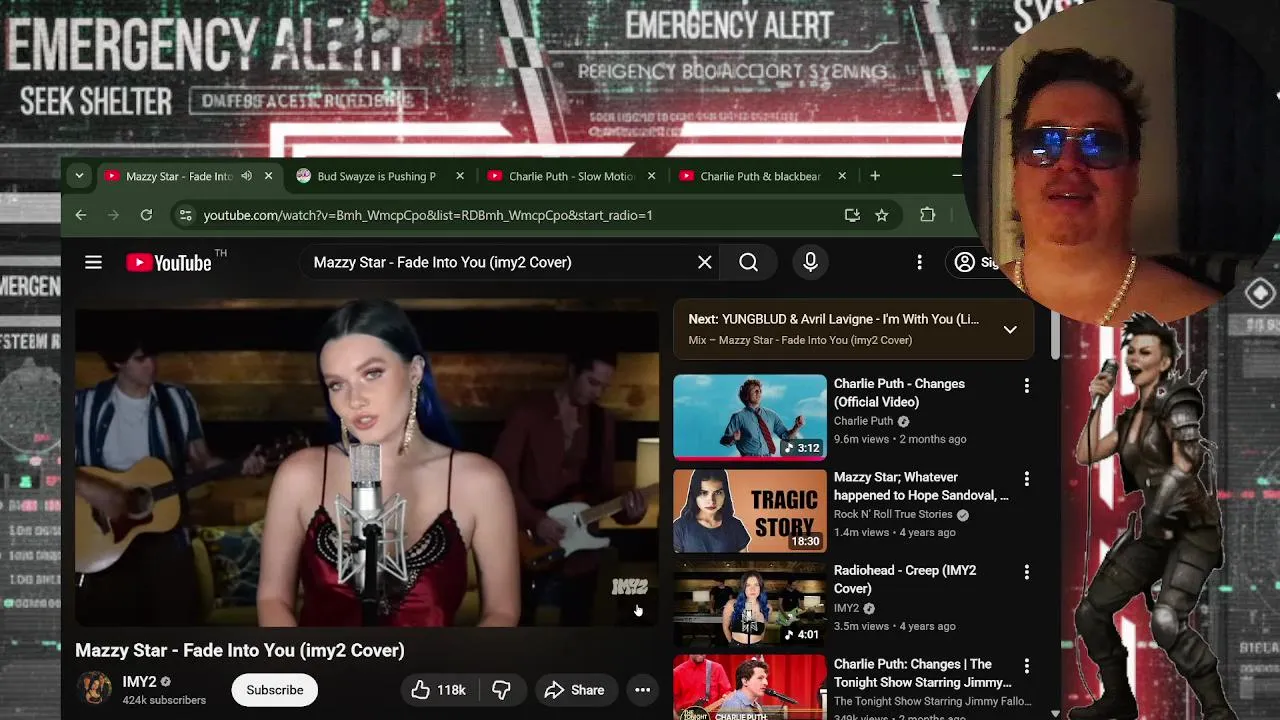Switch to Charlie Puth & blackbear tab
The height and width of the screenshot is (720, 1280).
point(760,176)
